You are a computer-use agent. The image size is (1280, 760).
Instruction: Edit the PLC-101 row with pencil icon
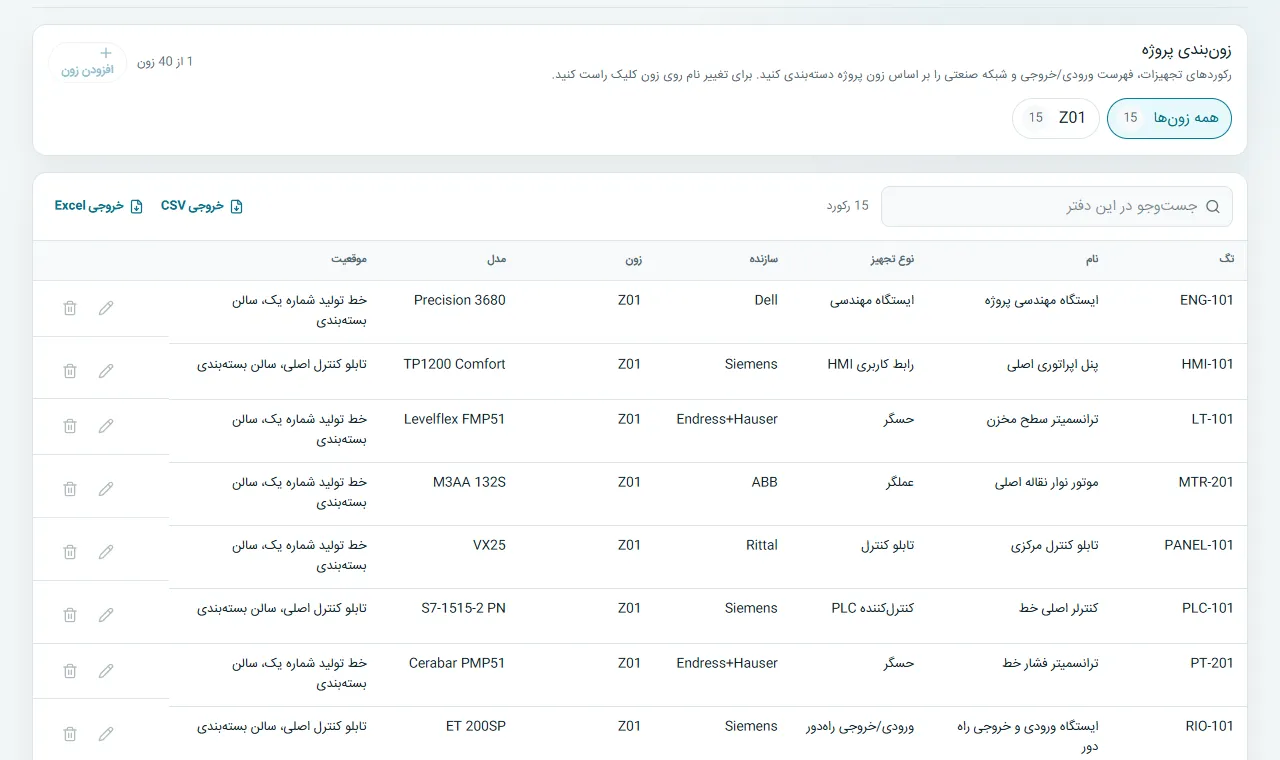(x=106, y=615)
